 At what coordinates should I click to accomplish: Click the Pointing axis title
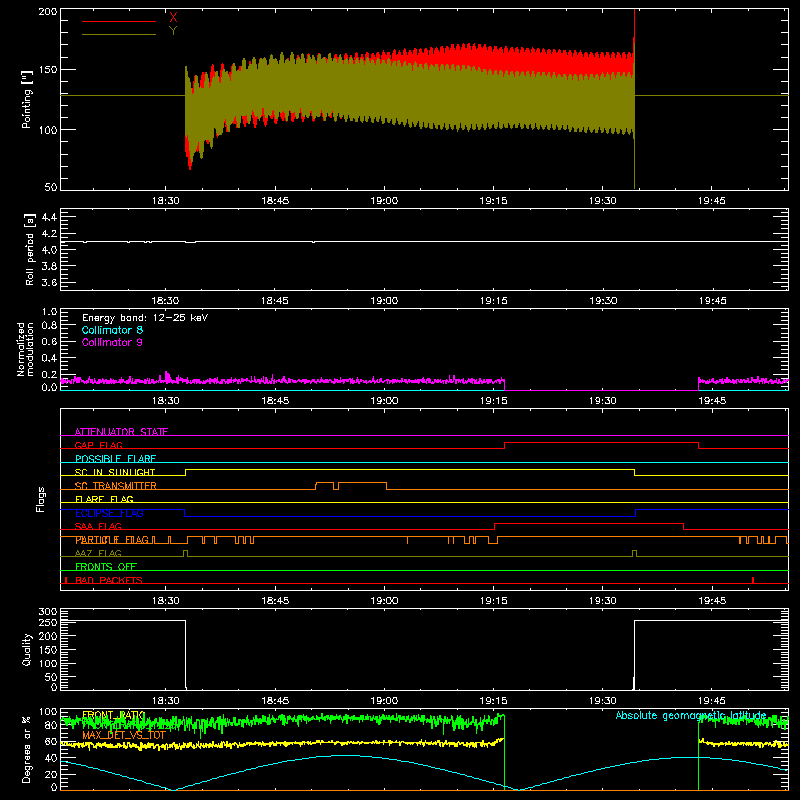click(x=27, y=99)
